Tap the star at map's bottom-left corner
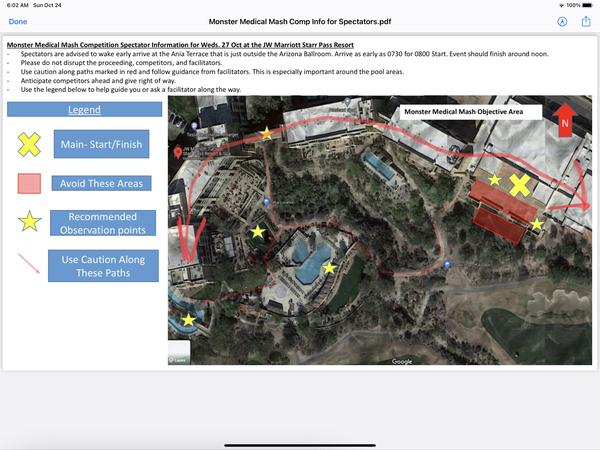The width and height of the screenshot is (600, 450). (x=189, y=320)
